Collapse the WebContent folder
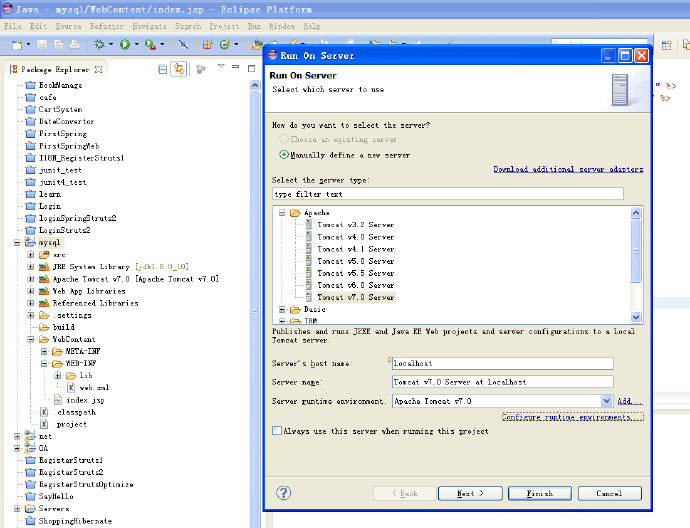Image resolution: width=690 pixels, height=528 pixels. 31,339
